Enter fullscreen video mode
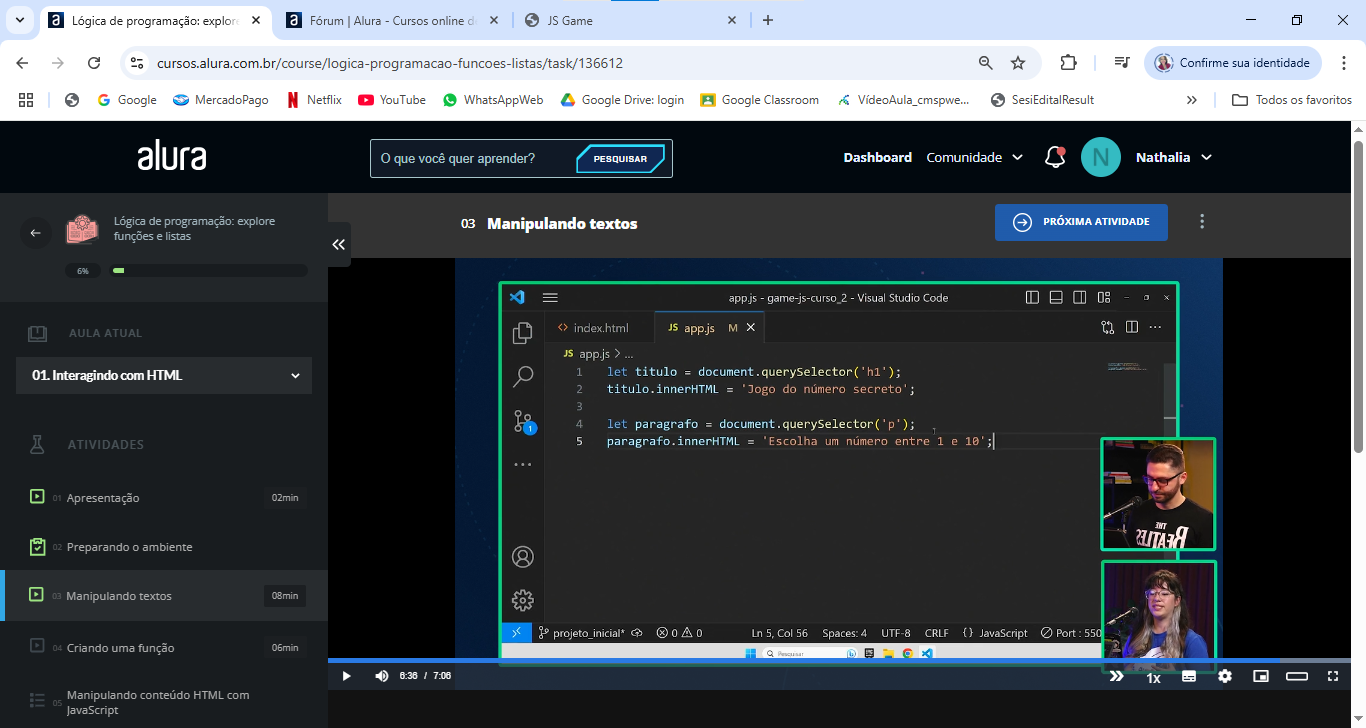 [1333, 676]
